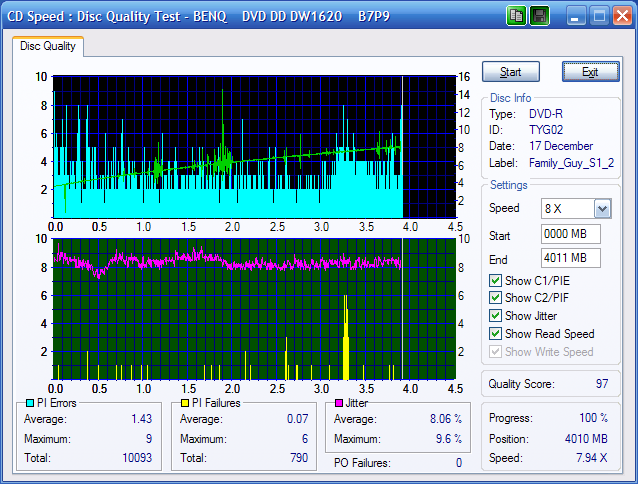Close the Disc Quality Test window
The width and height of the screenshot is (638, 484).
click(x=621, y=16)
